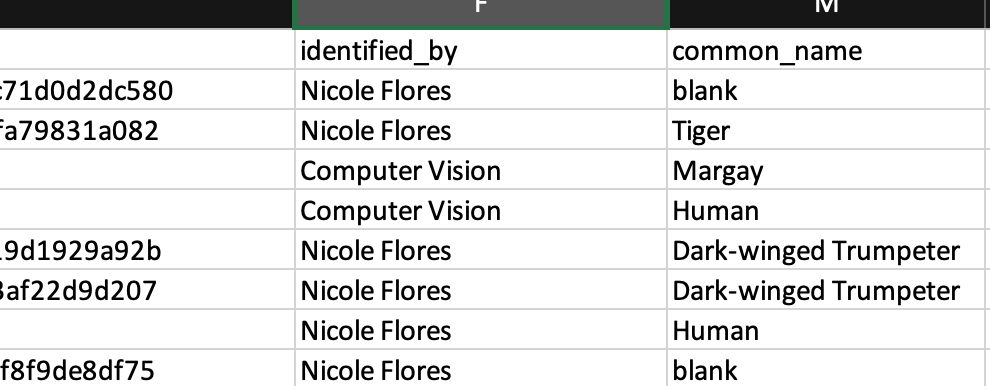Click the identified_by header cell
This screenshot has width=990, height=386.
[481, 50]
